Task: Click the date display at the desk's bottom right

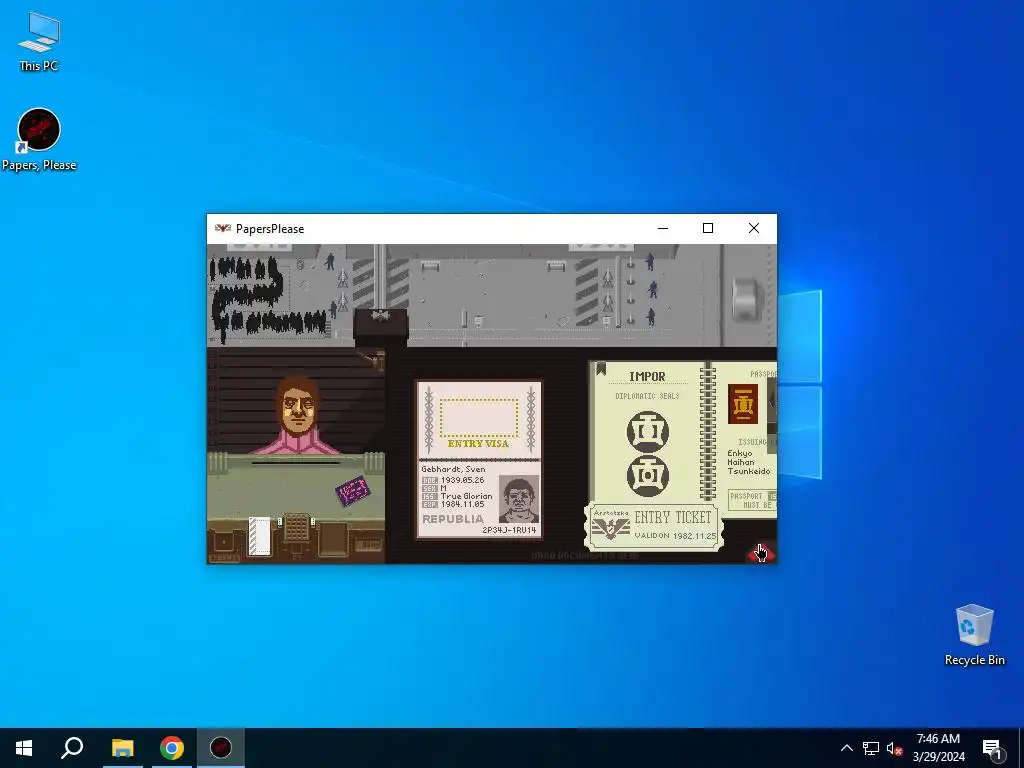Action: pos(367,543)
